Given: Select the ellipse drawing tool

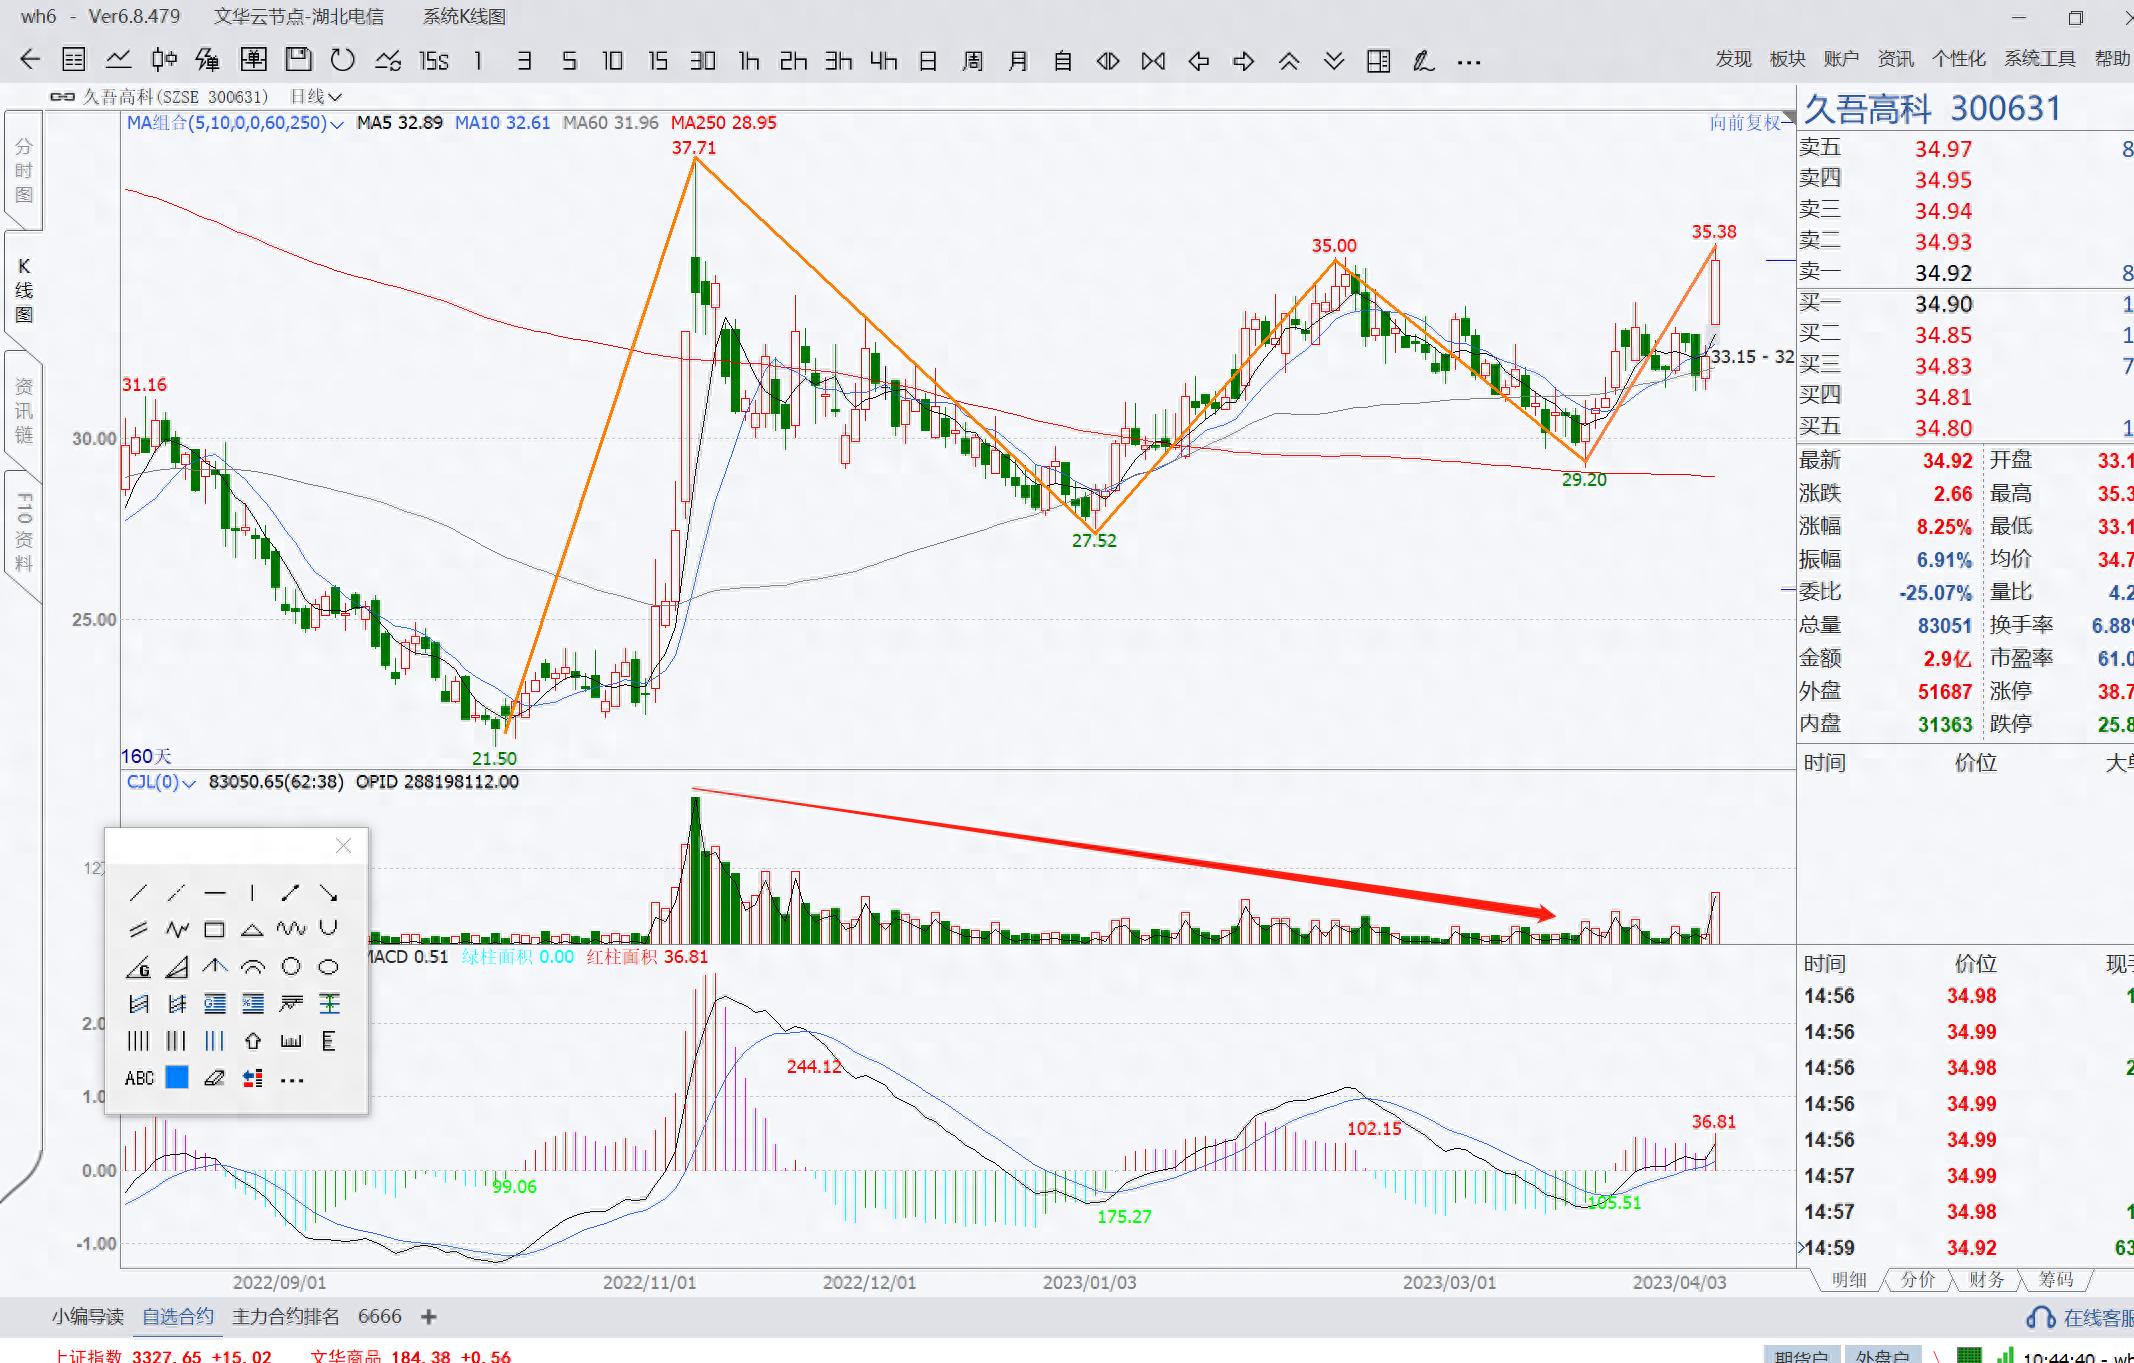Looking at the screenshot, I should point(328,967).
